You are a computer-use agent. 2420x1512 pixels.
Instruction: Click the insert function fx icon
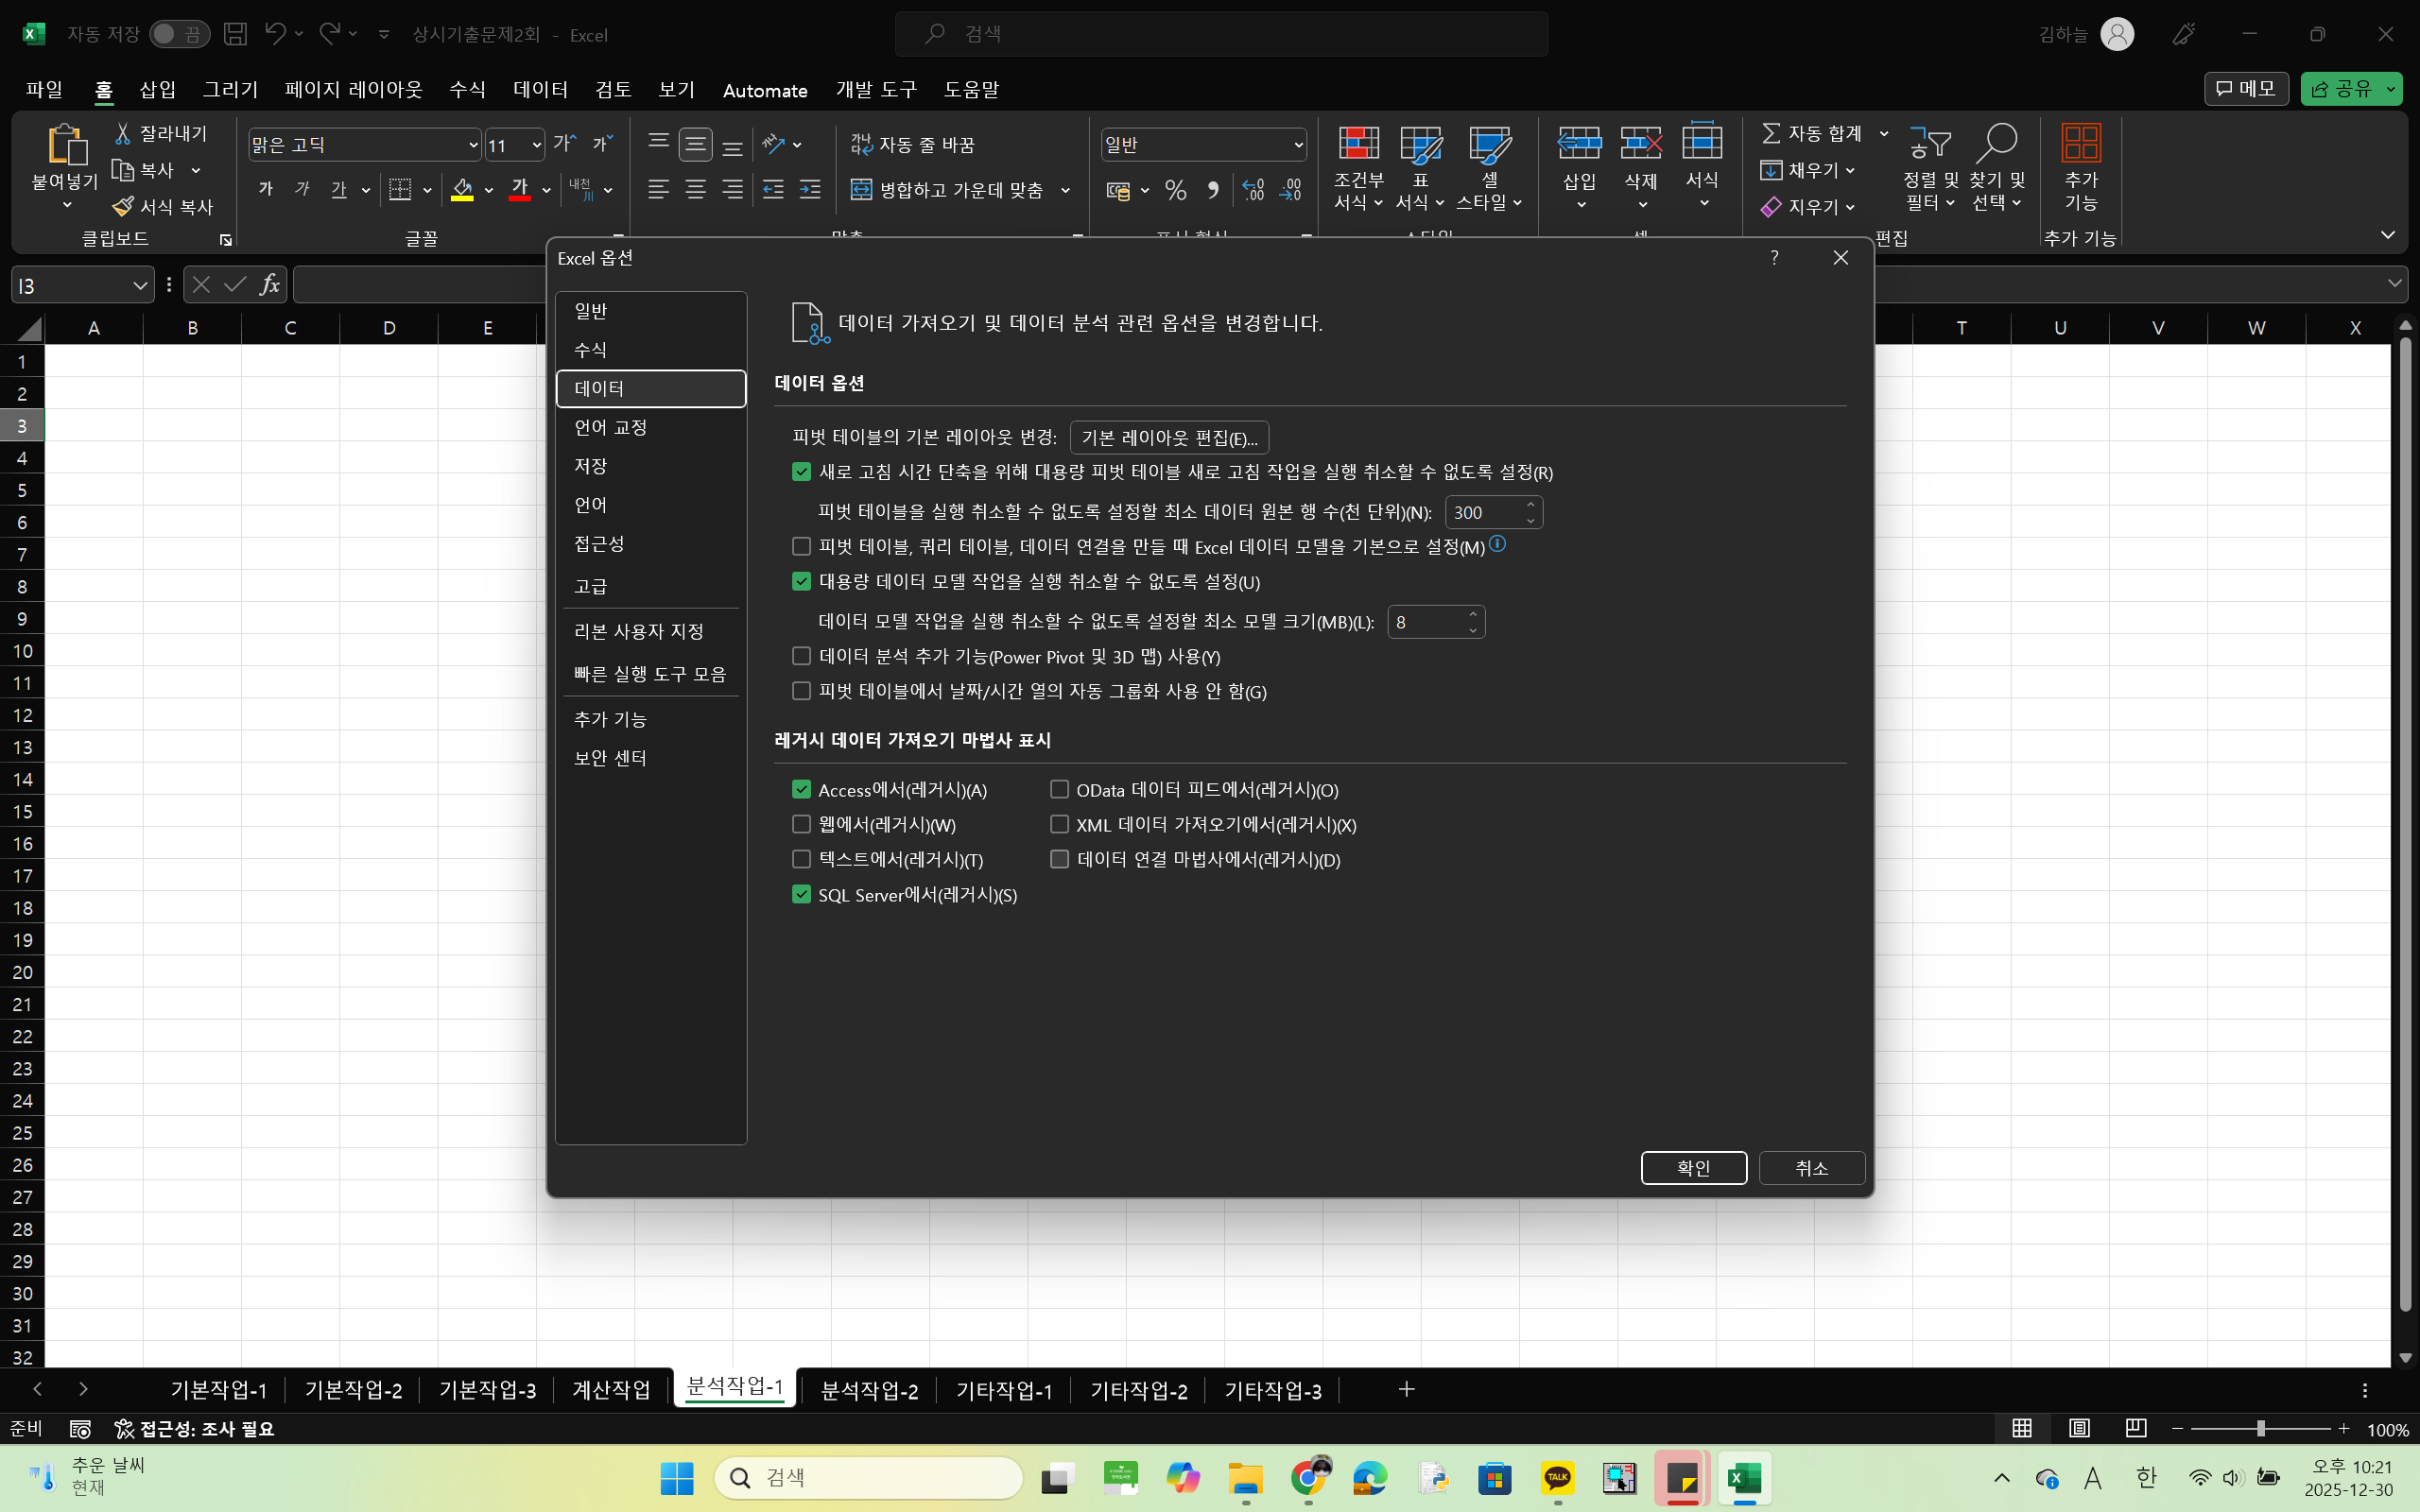(x=268, y=285)
